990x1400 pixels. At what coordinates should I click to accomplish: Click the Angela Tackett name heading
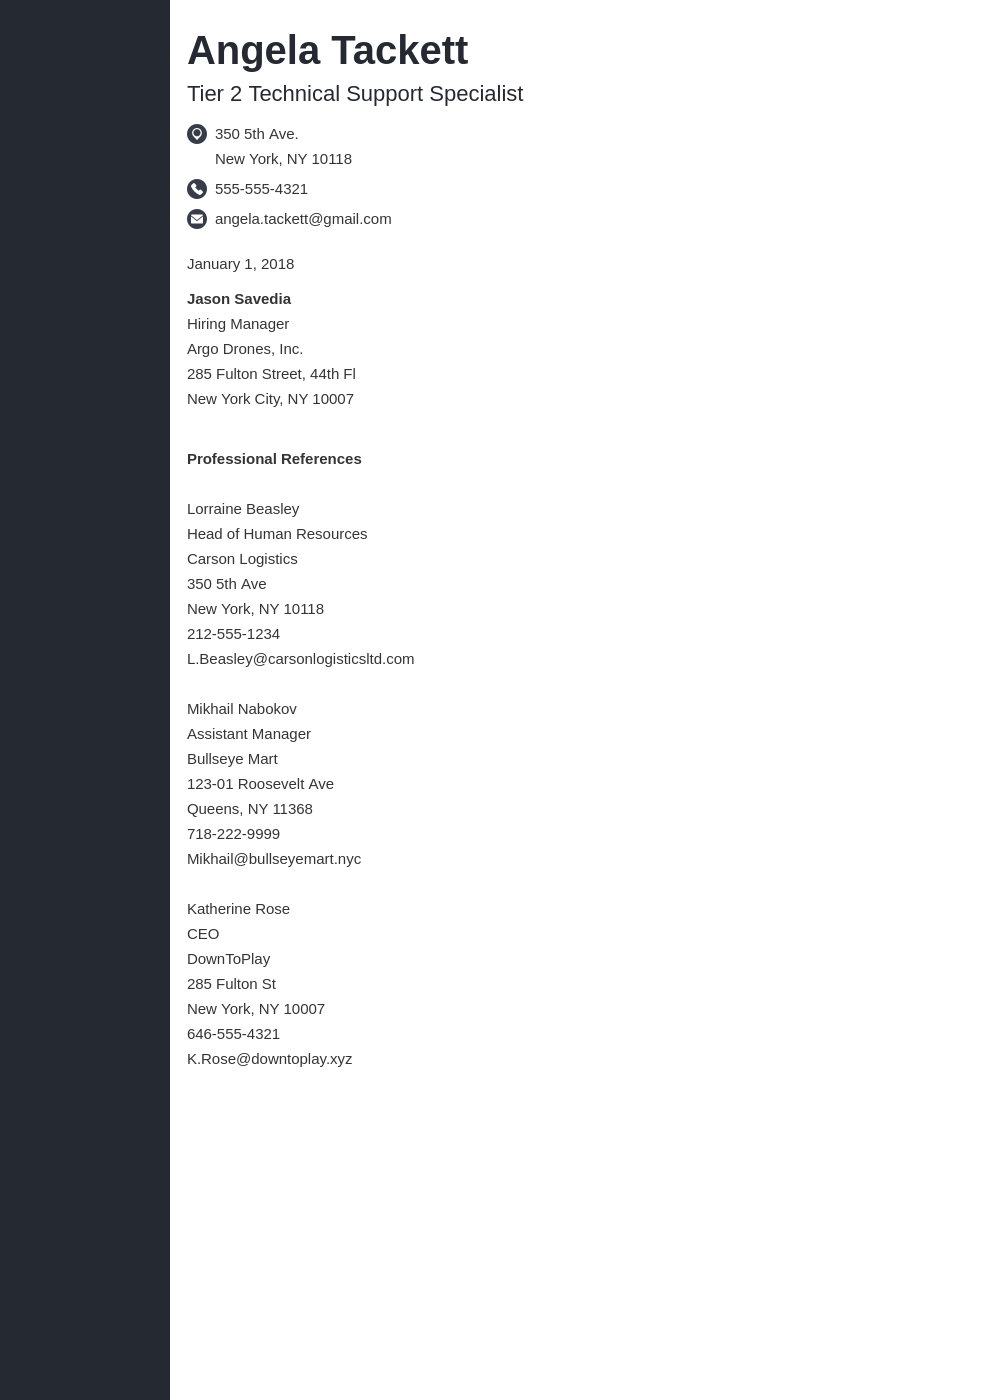point(327,50)
